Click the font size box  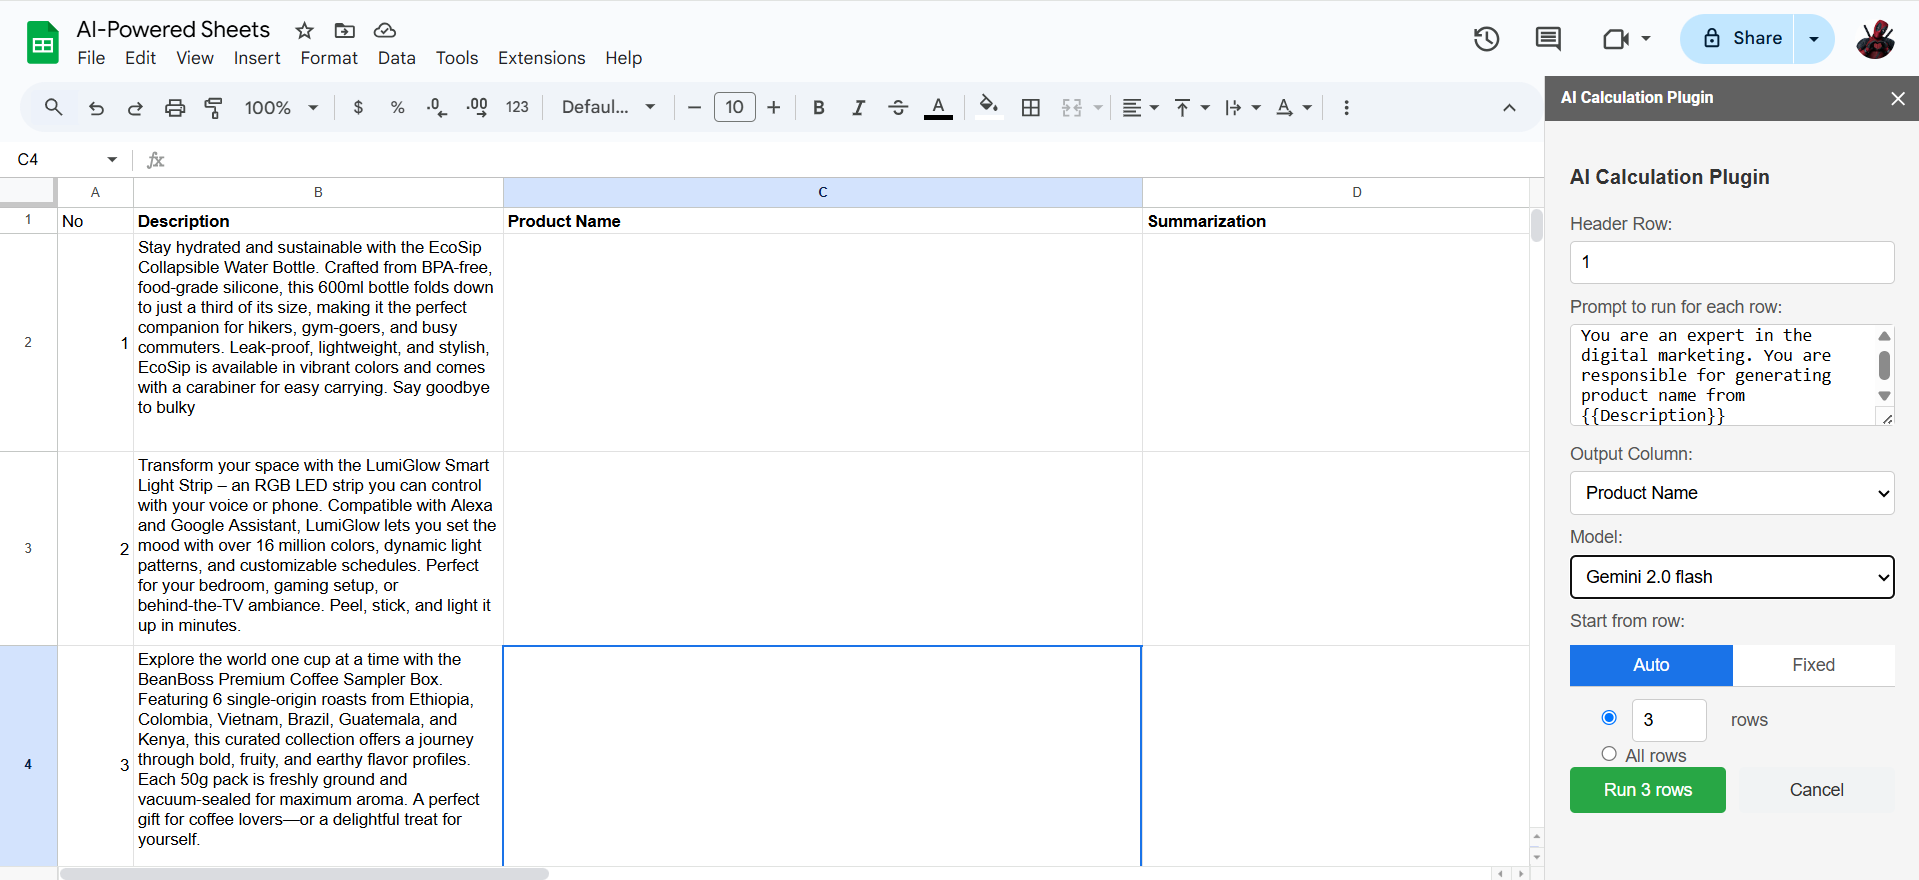pos(735,107)
